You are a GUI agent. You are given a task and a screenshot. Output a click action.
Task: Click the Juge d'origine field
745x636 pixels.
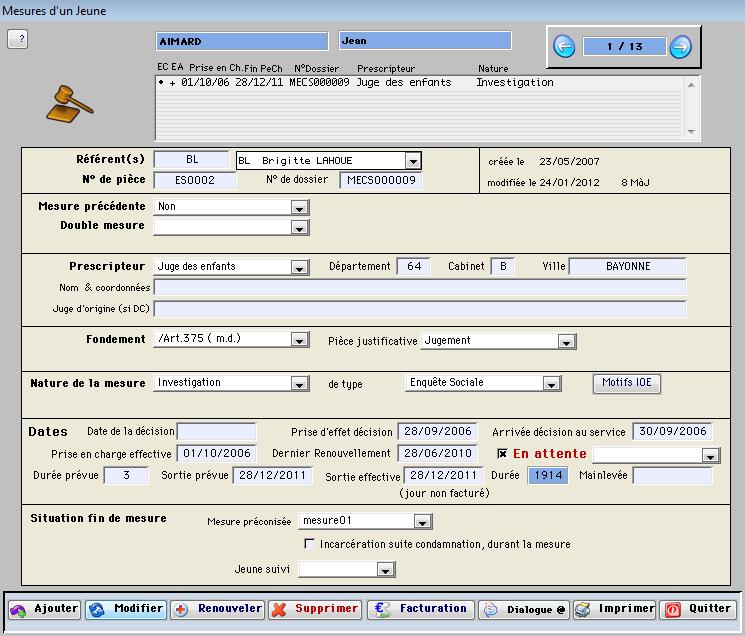(420, 309)
